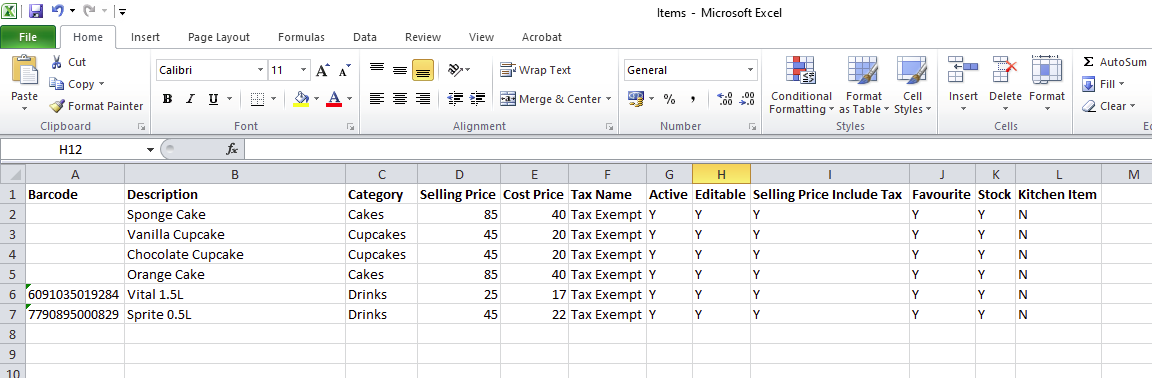Open the Font dialog launcher
Viewport: 1152px width, 378px height.
coord(350,126)
